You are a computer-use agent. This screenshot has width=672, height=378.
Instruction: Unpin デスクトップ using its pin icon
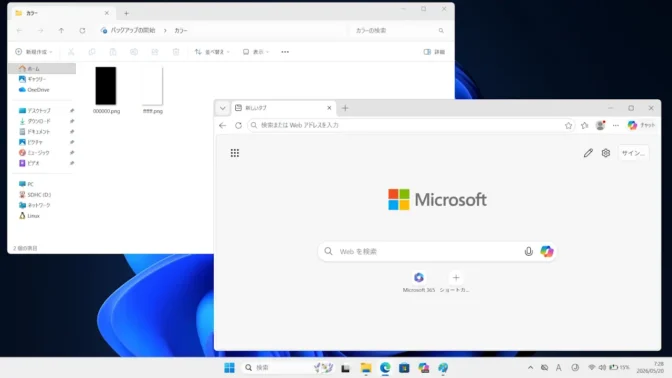[72, 111]
